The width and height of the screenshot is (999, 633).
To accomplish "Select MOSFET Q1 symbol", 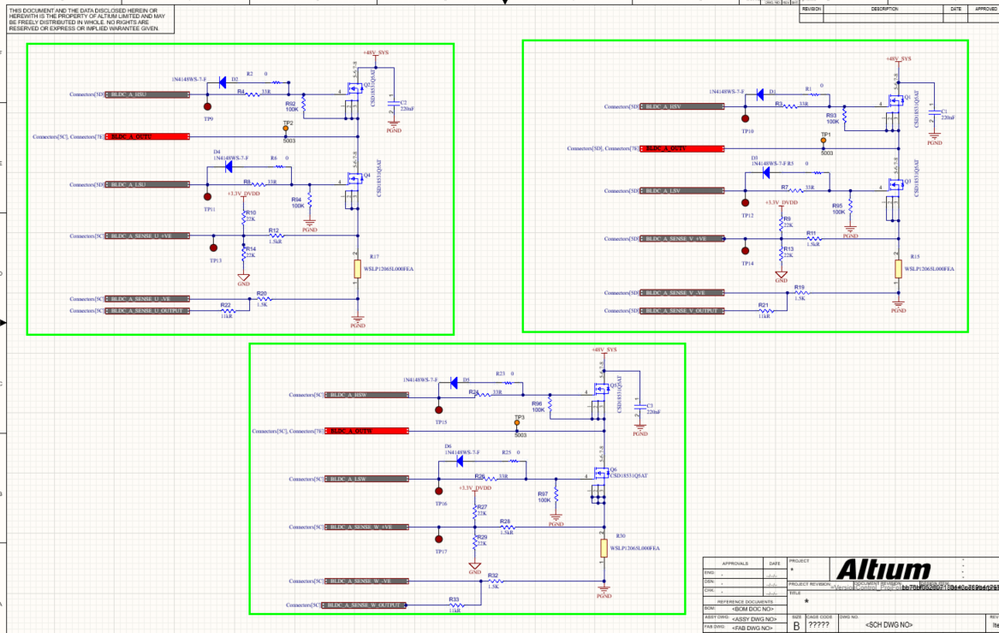I will (x=896, y=101).
